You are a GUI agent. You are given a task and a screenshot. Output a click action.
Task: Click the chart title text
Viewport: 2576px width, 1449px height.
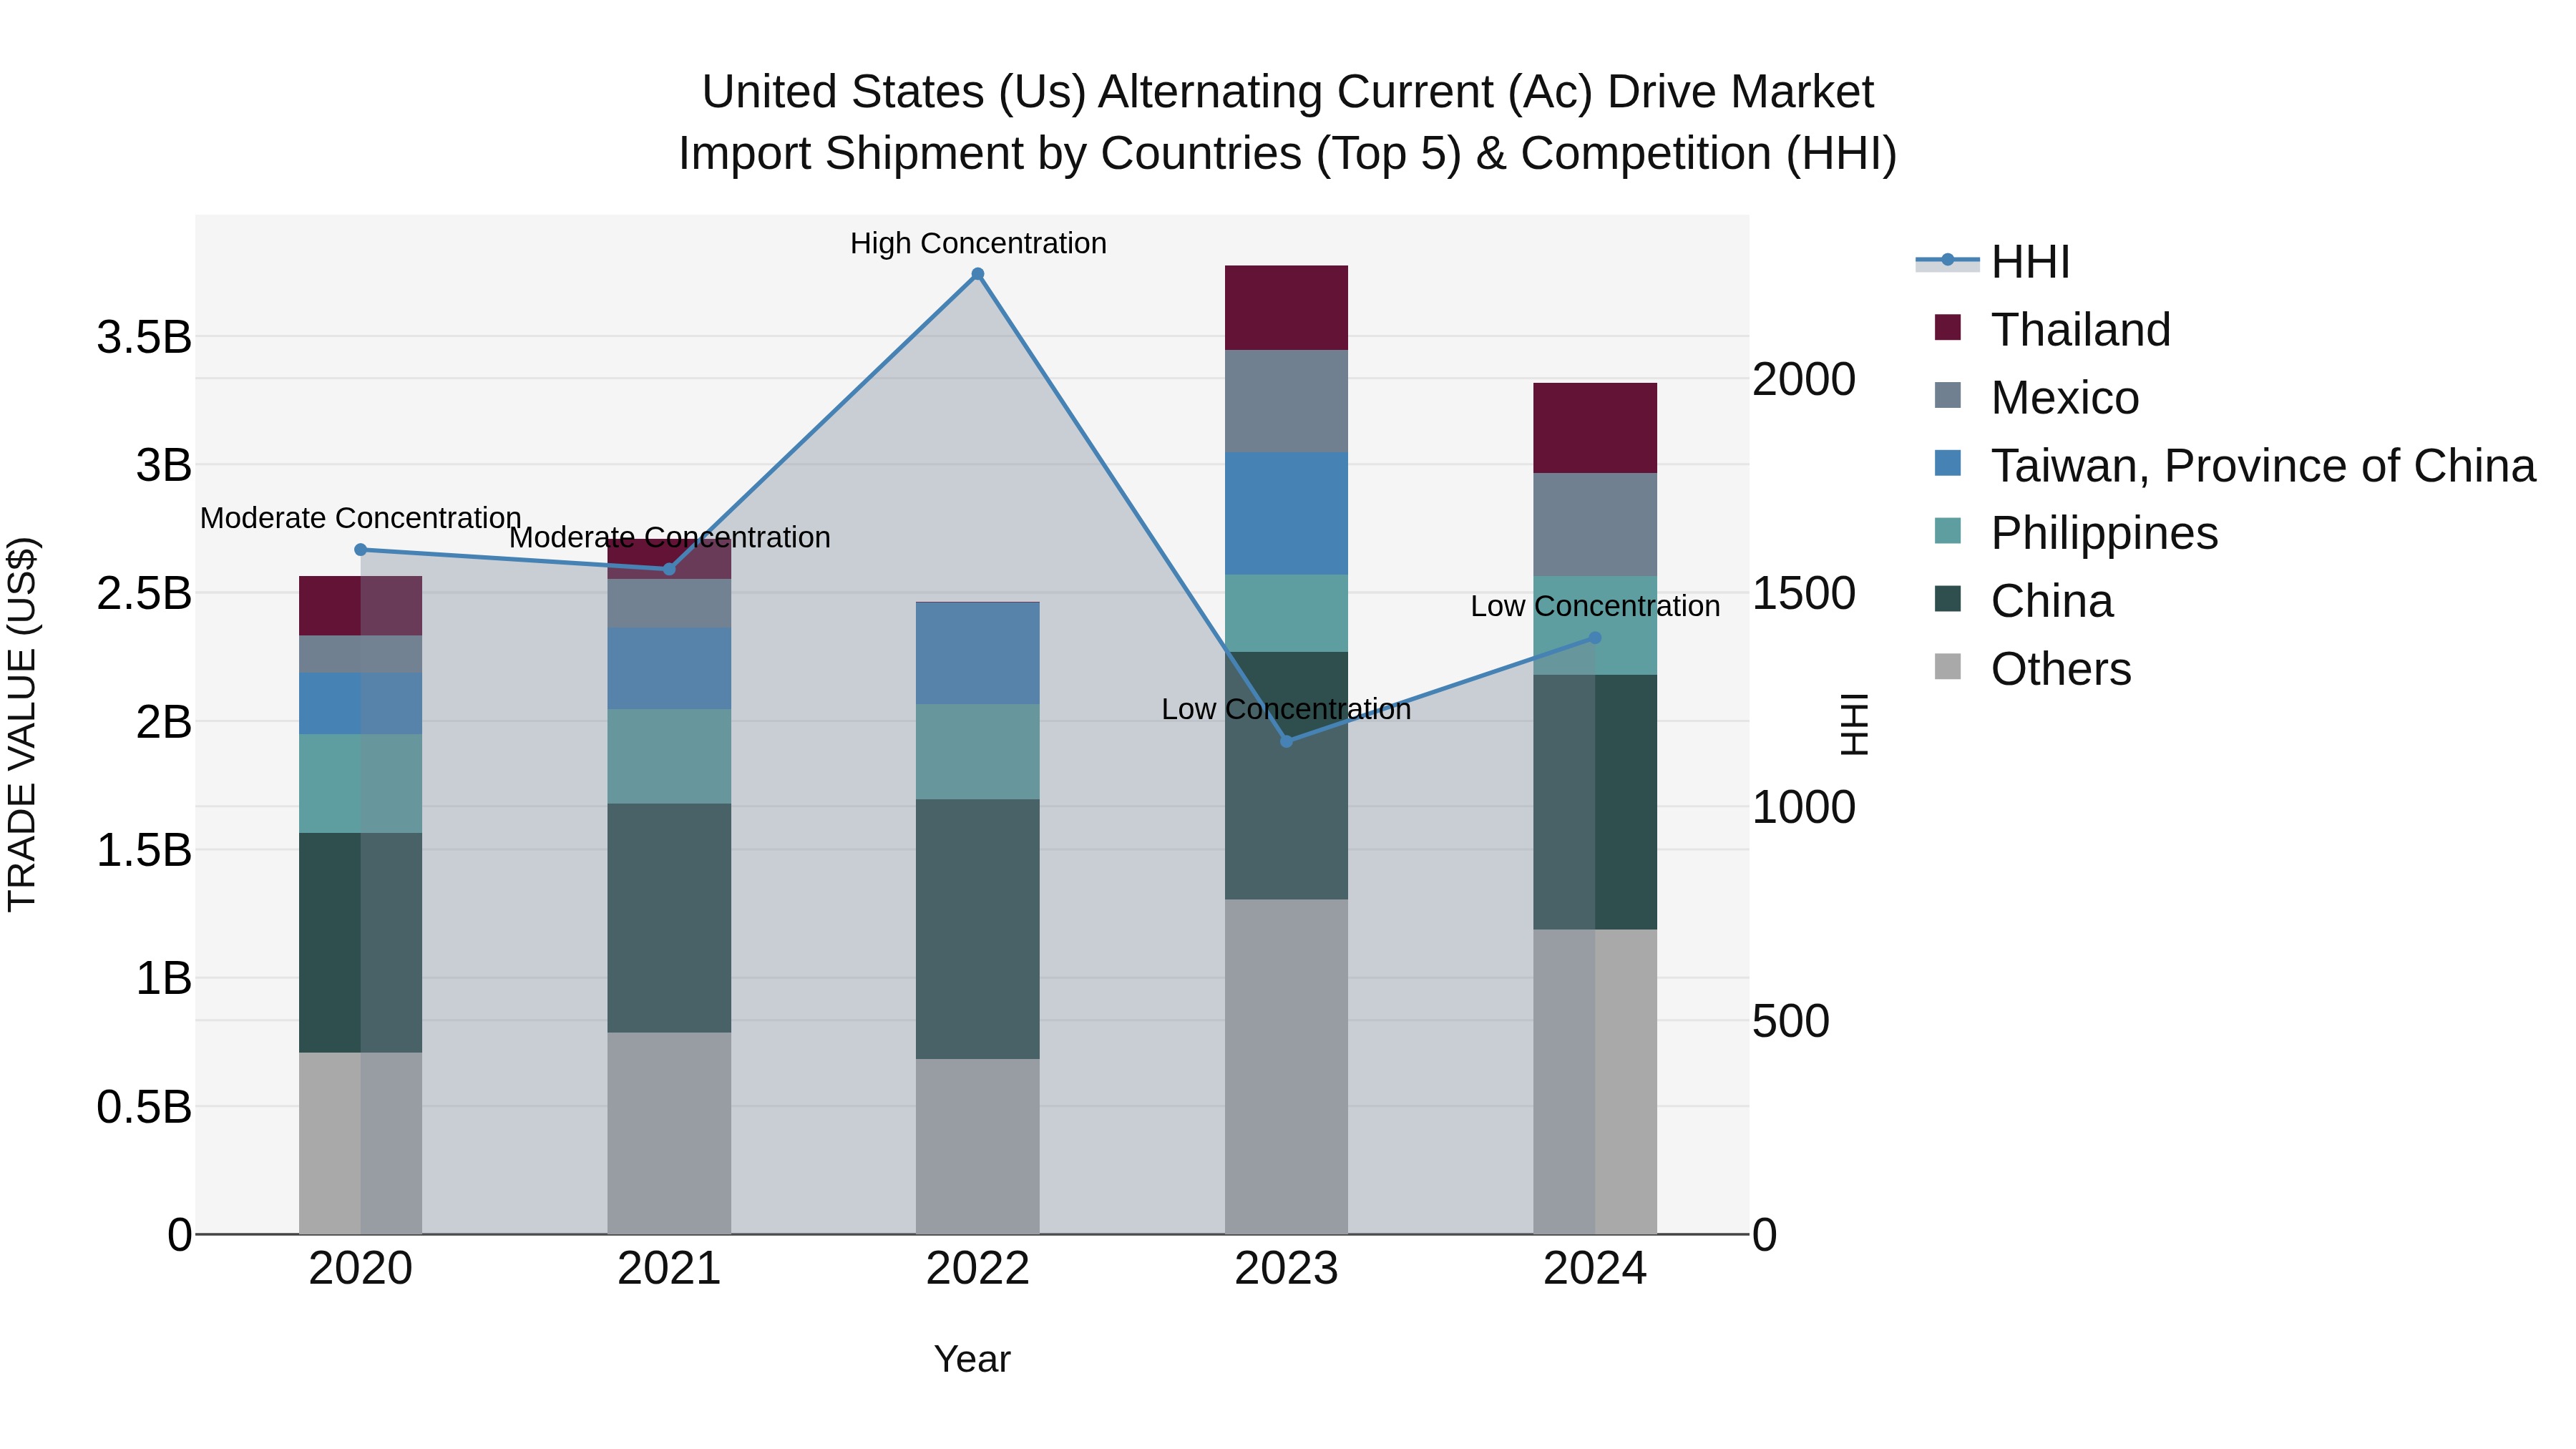(1288, 122)
